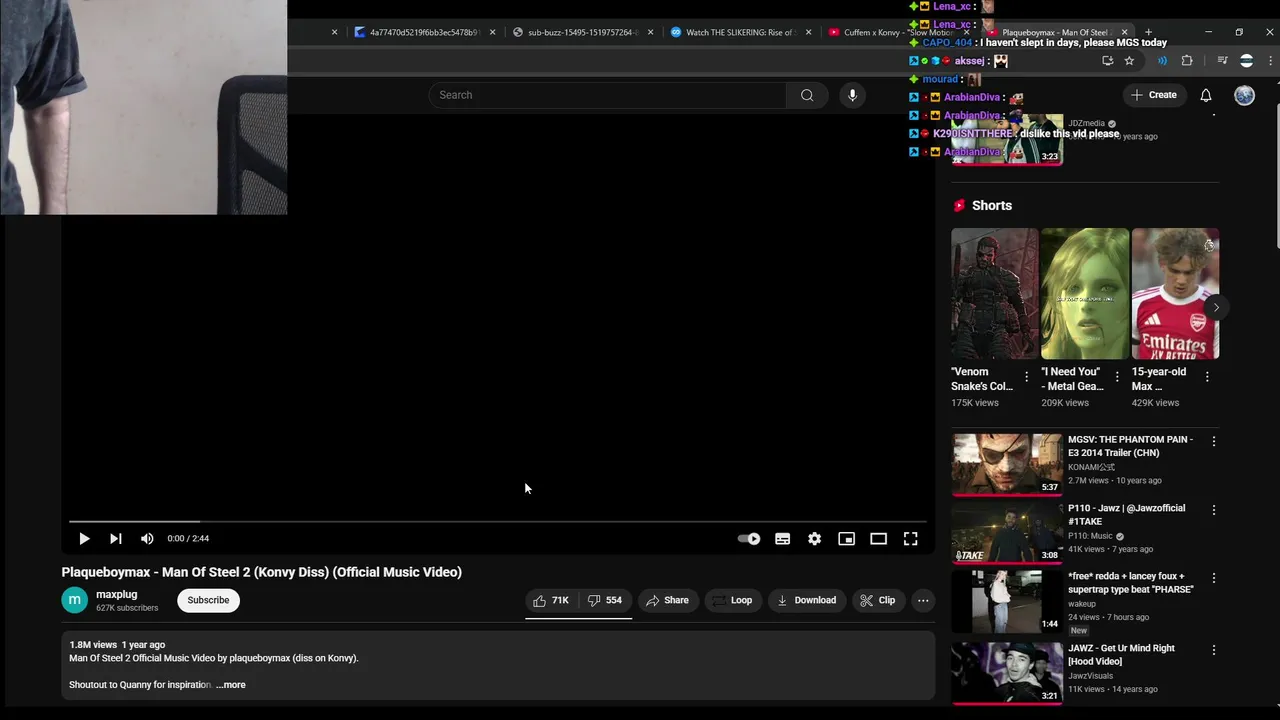Open options for Venom Snake's Short
The width and height of the screenshot is (1280, 720).
click(1026, 377)
